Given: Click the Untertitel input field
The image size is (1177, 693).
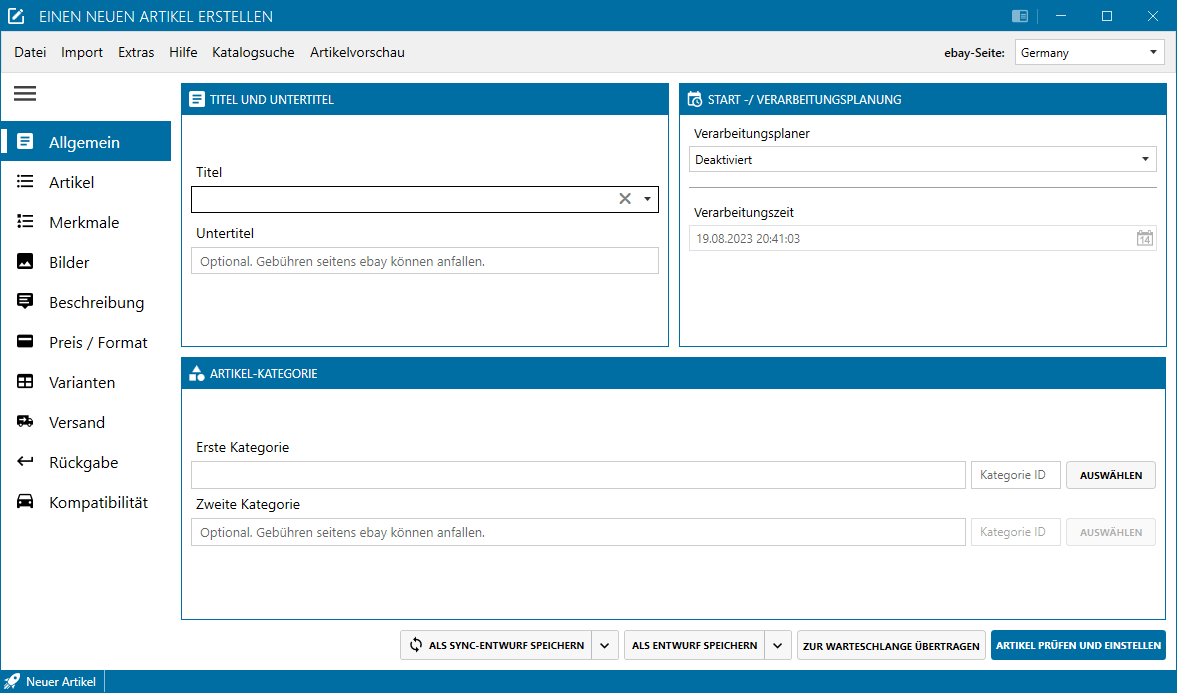Looking at the screenshot, I should [424, 261].
